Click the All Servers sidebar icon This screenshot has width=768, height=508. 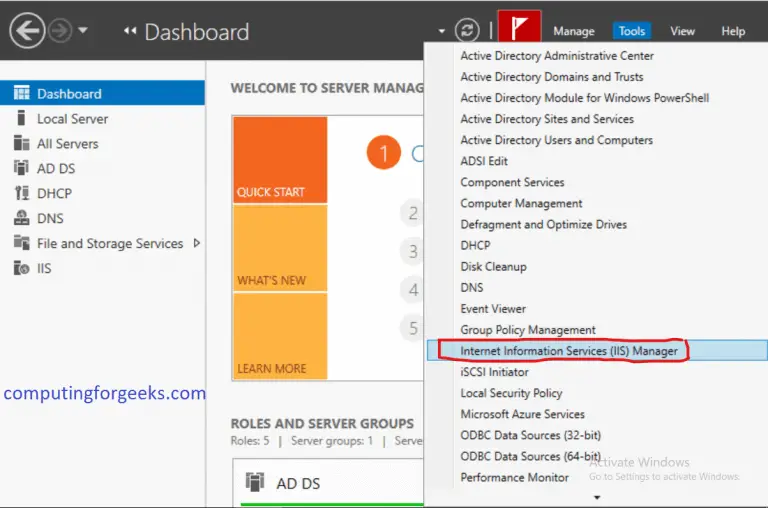(21, 144)
